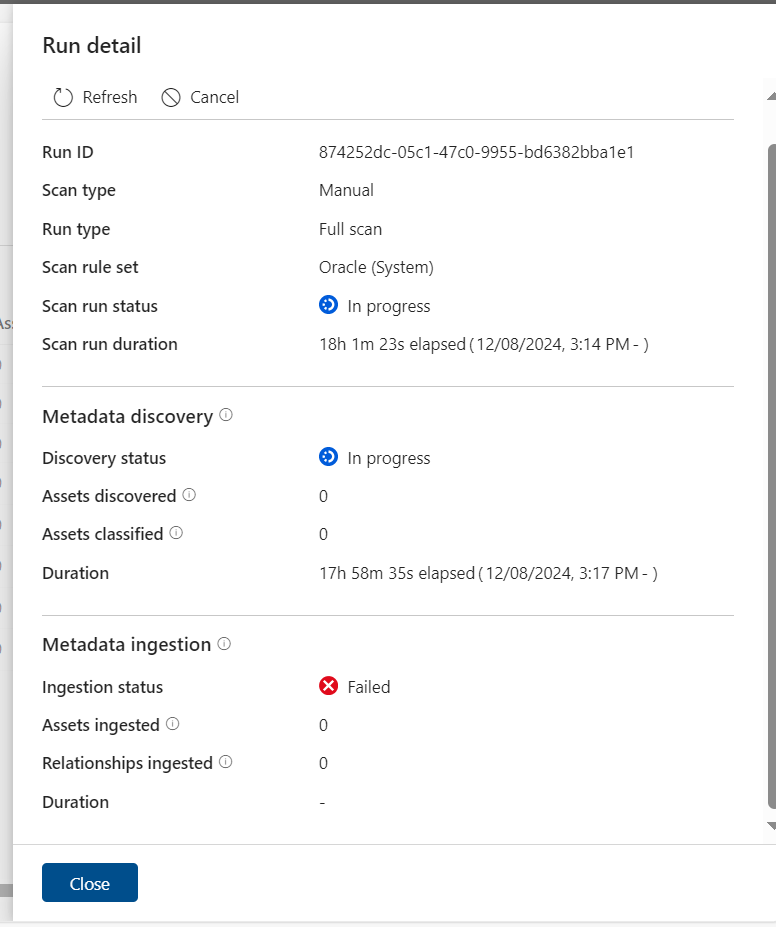Click the Discovery status In progress icon

click(x=328, y=457)
